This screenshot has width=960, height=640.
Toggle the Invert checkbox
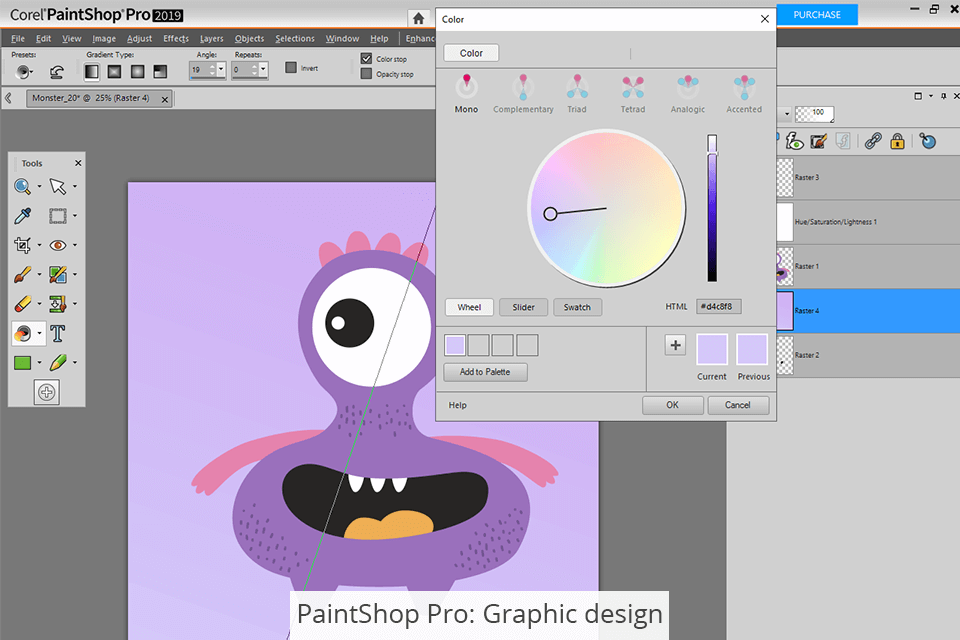coord(291,67)
